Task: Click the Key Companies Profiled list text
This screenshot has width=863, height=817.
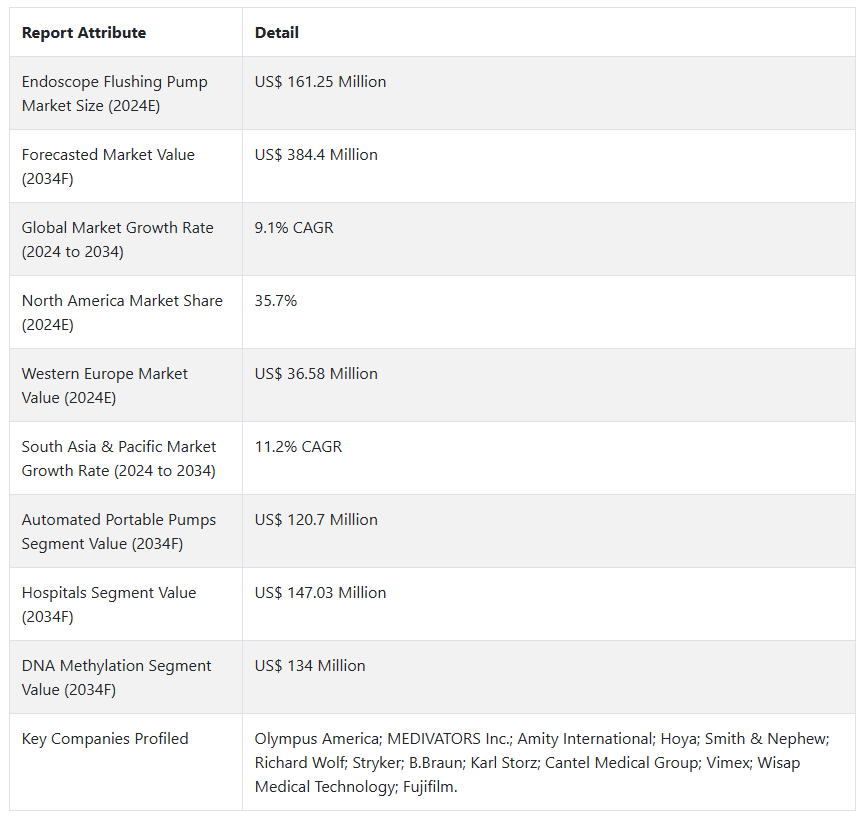Action: 541,762
